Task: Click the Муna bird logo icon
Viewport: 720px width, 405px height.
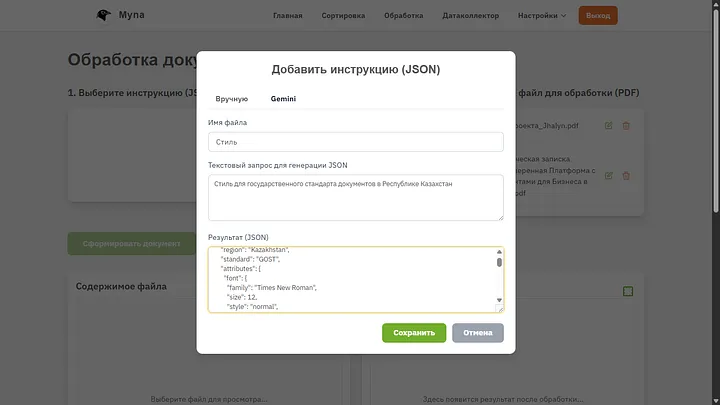Action: 103,15
